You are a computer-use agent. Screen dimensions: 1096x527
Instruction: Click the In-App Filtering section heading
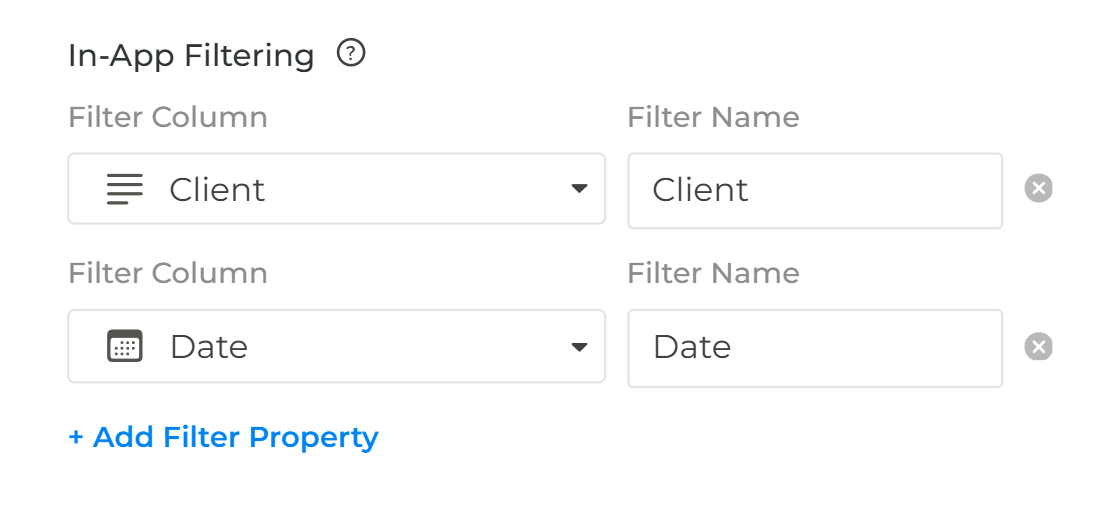(x=191, y=55)
